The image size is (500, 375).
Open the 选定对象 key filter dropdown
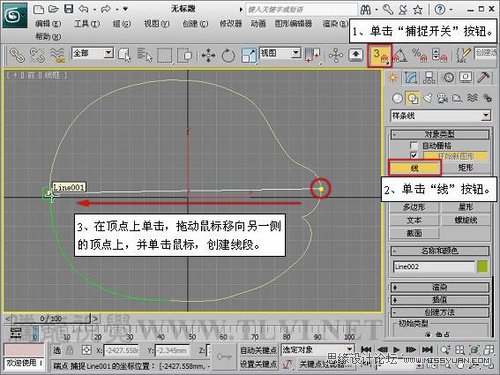point(317,349)
